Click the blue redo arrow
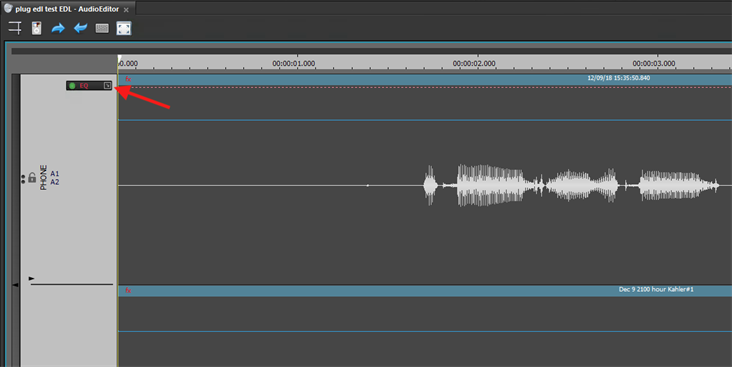 pos(58,28)
